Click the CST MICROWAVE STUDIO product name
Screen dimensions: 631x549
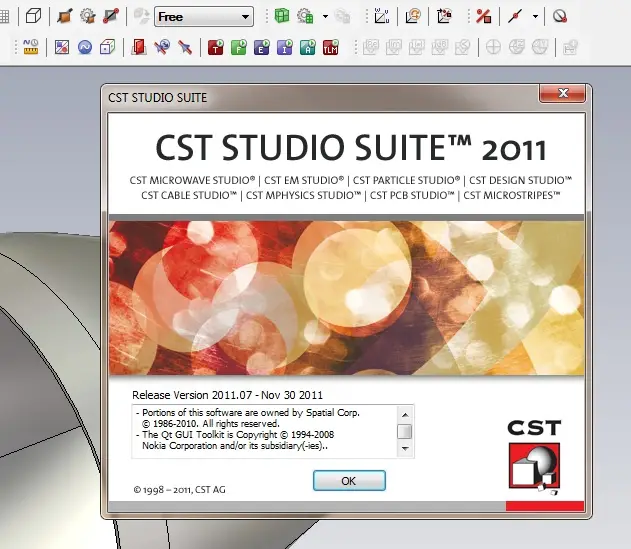[192, 180]
